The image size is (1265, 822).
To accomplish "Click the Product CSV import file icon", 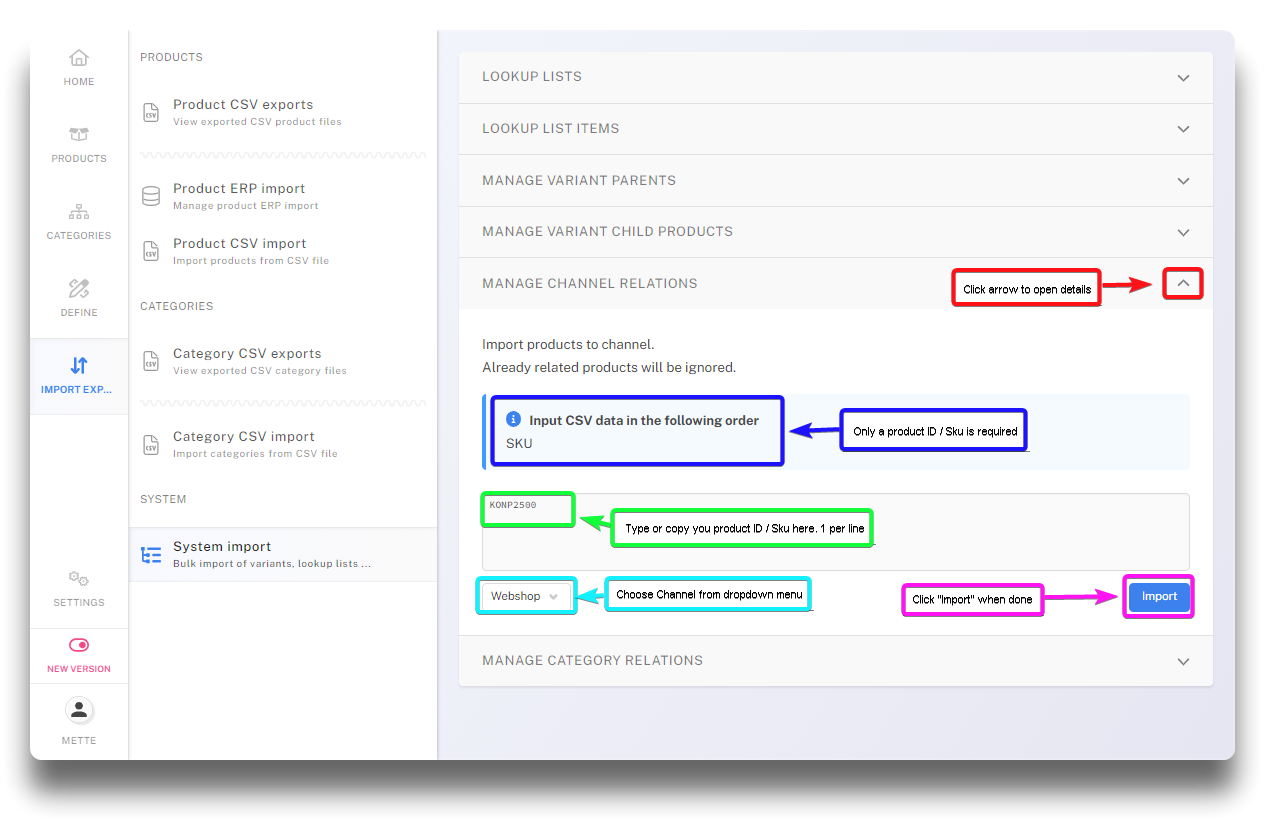I will [x=151, y=251].
